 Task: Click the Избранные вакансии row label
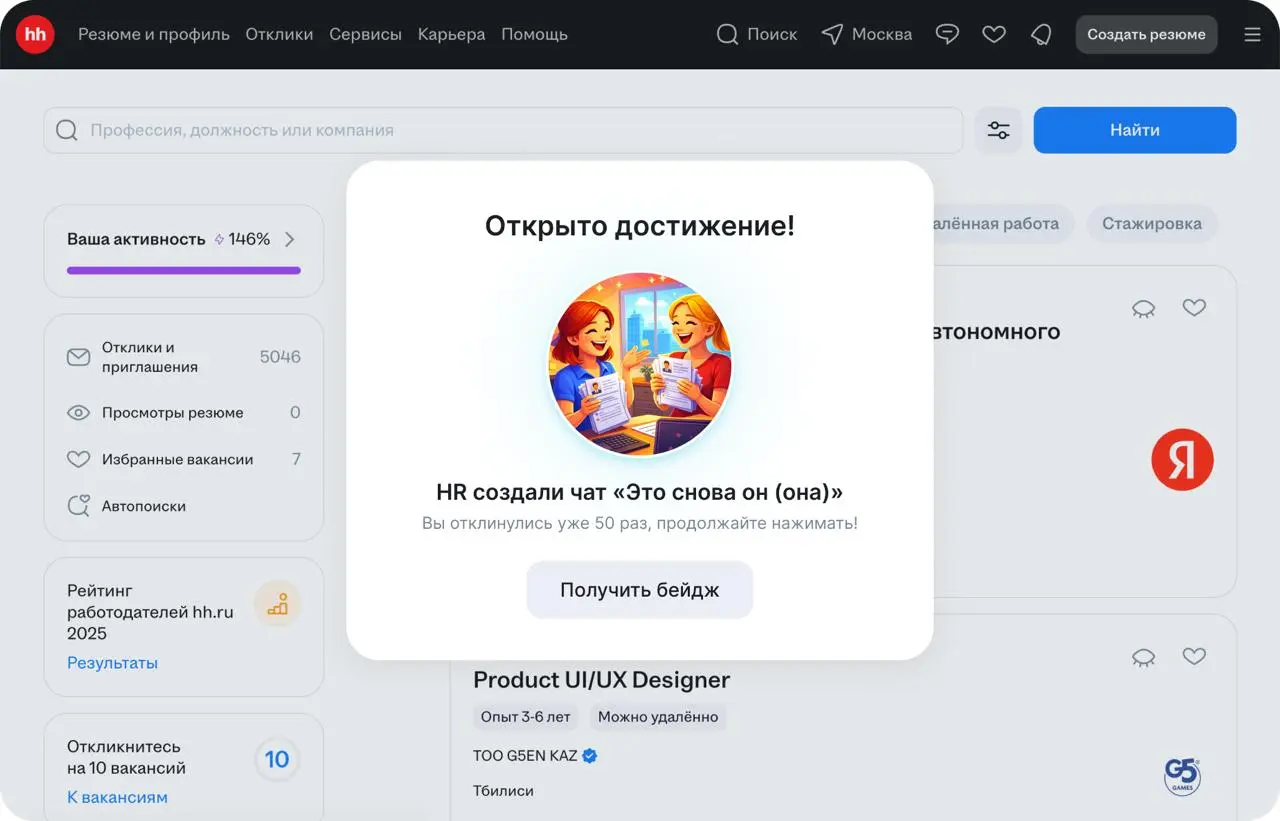(177, 460)
